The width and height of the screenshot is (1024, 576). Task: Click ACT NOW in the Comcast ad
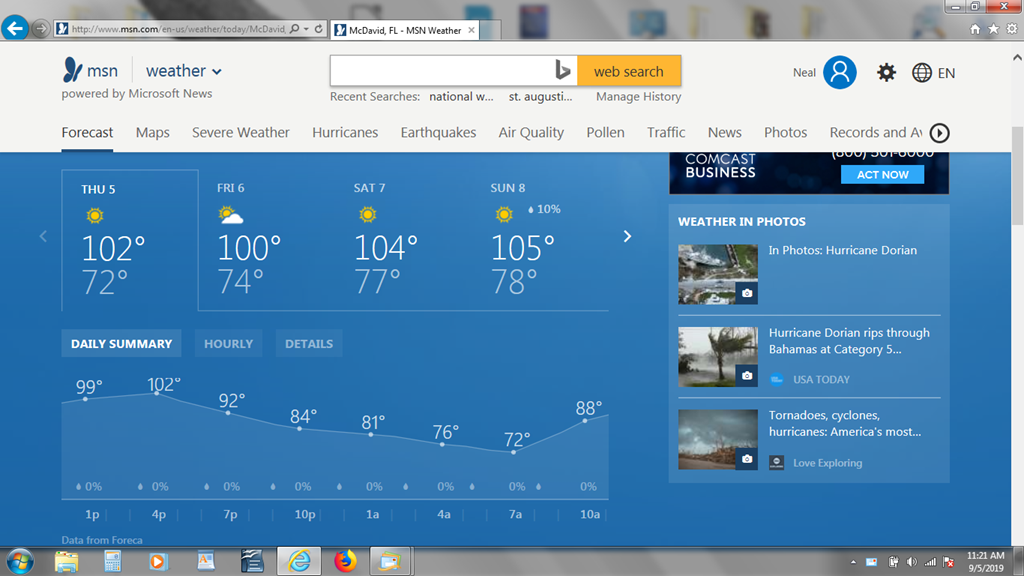pyautogui.click(x=882, y=174)
